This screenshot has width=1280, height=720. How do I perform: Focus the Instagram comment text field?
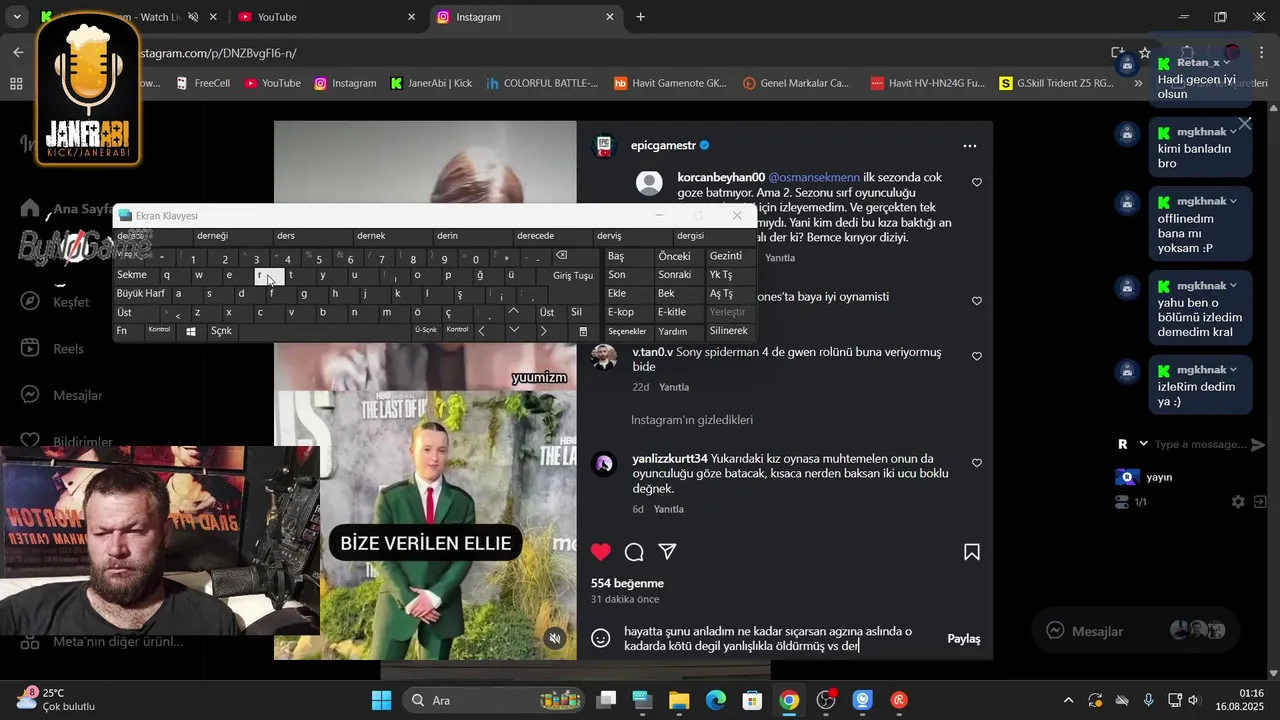(x=778, y=639)
